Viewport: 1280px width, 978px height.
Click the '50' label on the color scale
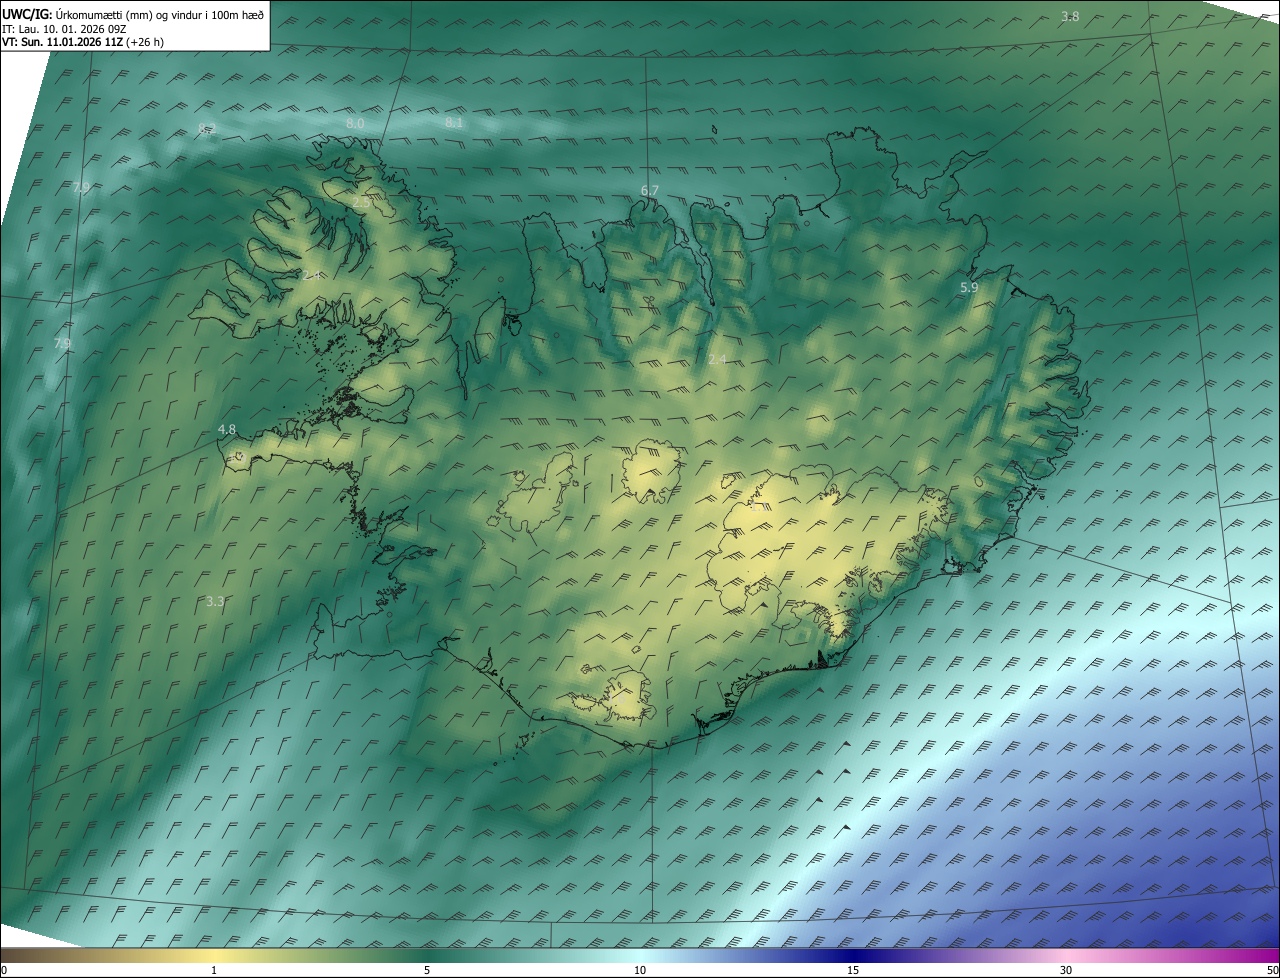tap(1272, 970)
